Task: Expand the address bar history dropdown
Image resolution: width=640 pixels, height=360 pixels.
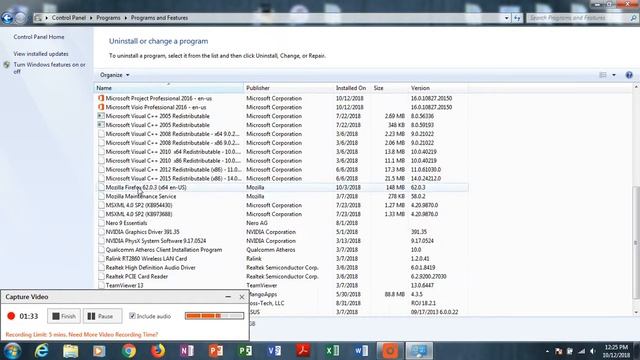Action: click(507, 18)
